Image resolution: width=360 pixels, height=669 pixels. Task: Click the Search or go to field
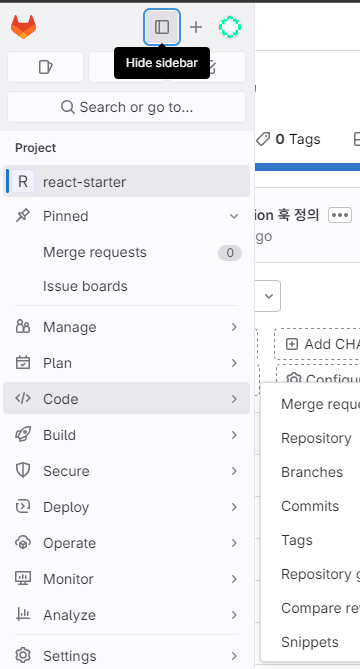(x=127, y=107)
